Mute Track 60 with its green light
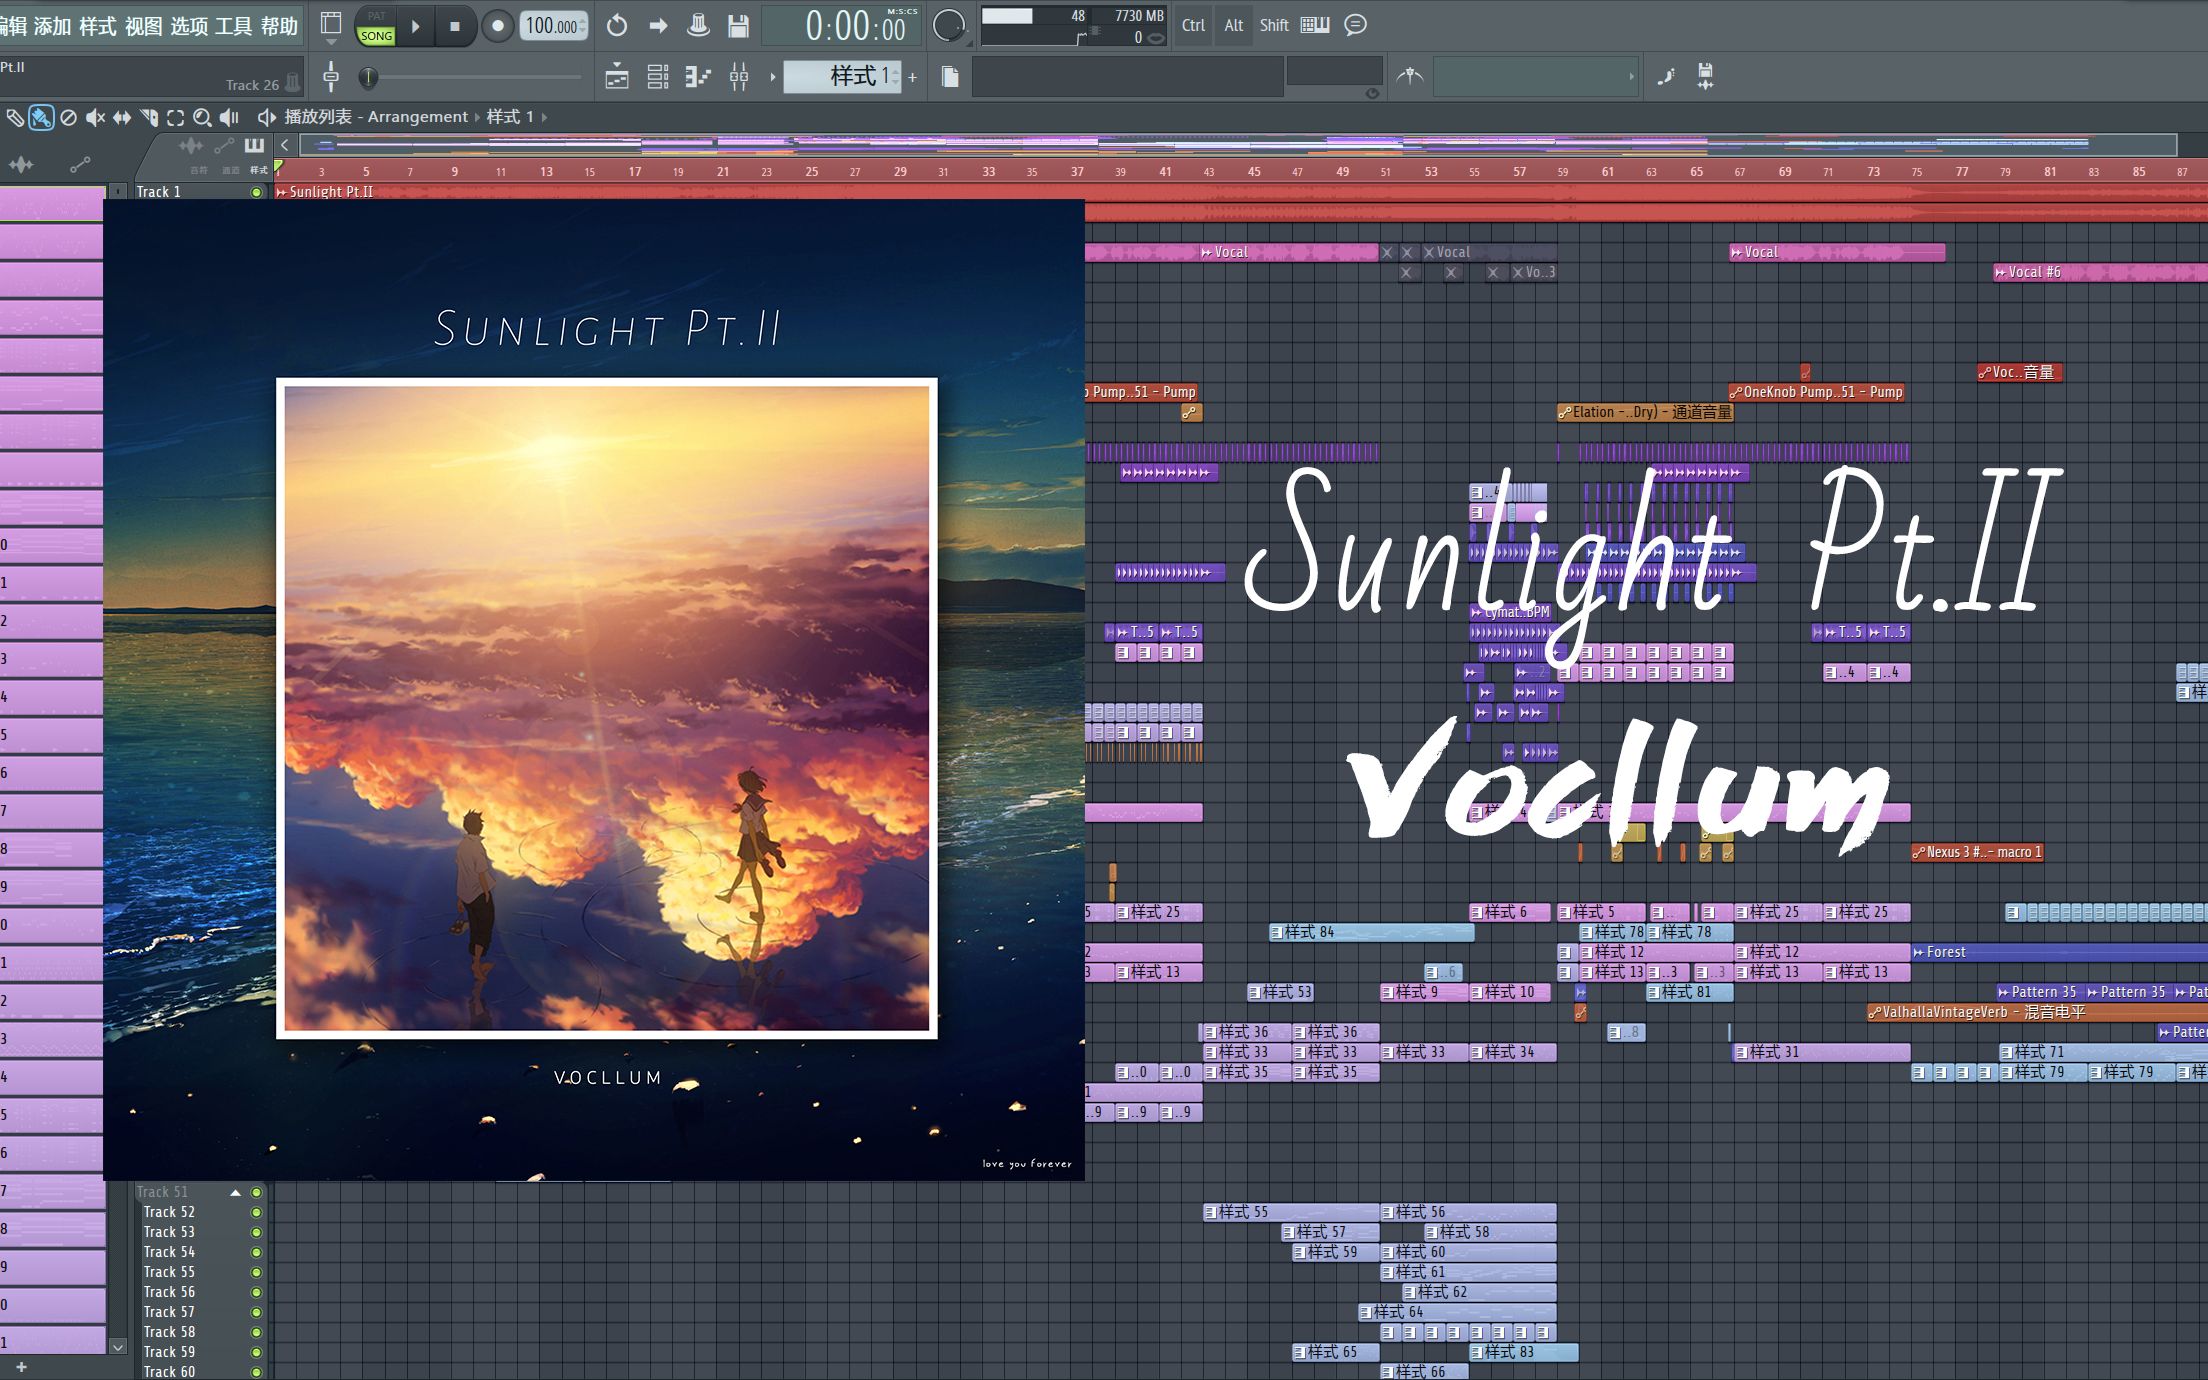Viewport: 2208px width, 1380px height. coord(257,1372)
